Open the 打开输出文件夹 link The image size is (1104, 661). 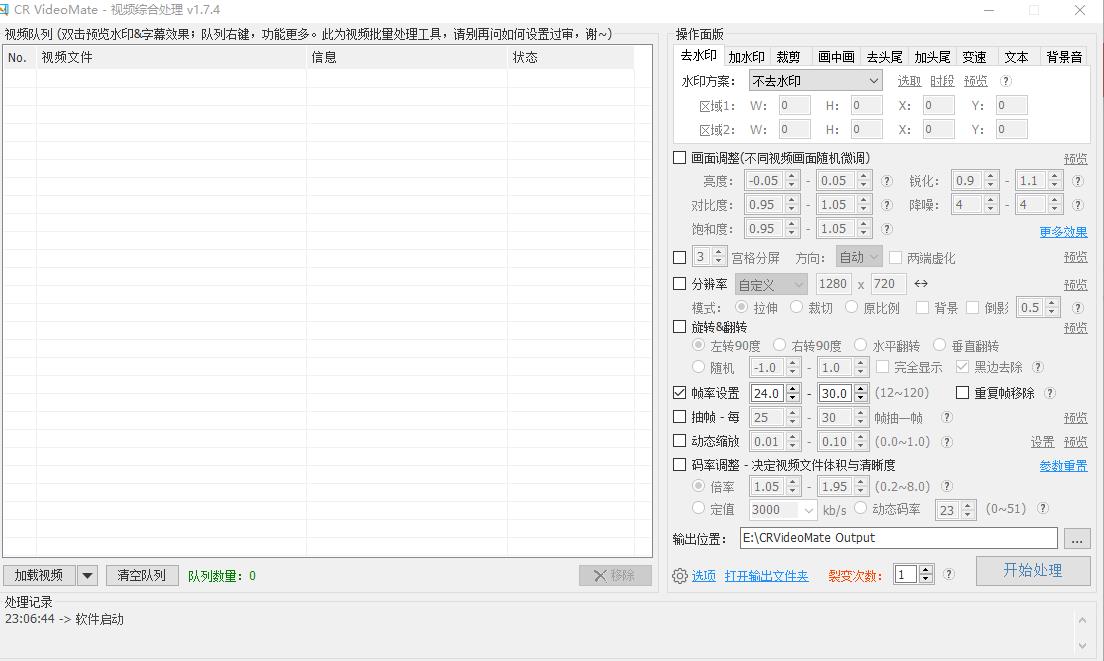point(766,576)
